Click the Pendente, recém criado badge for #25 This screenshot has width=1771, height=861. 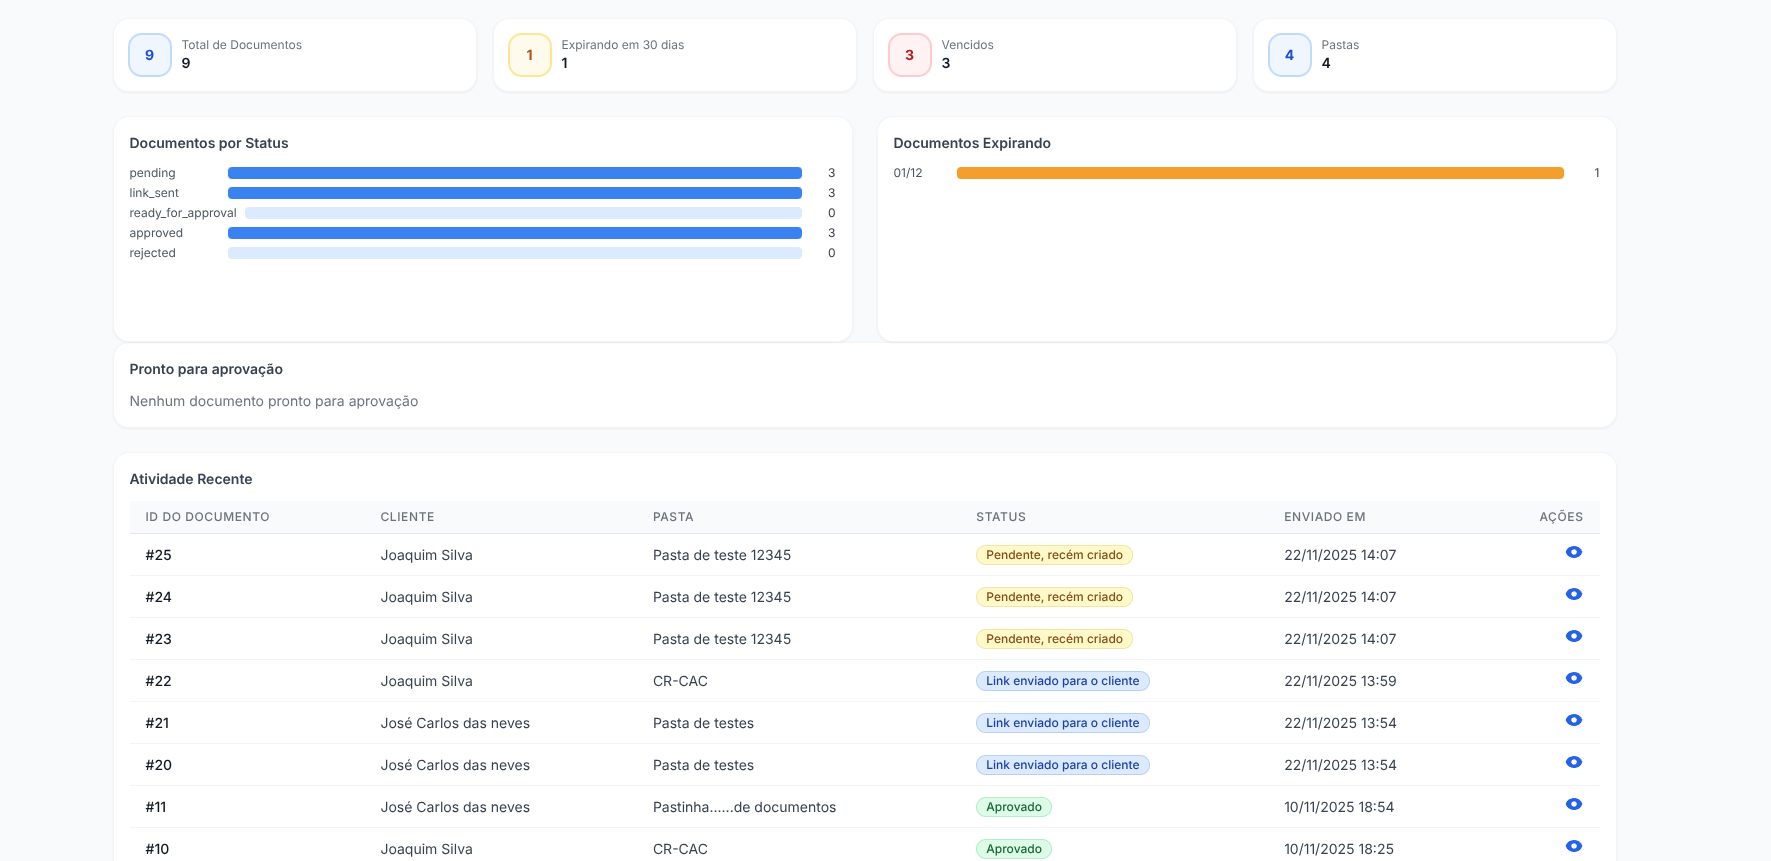pyautogui.click(x=1054, y=555)
